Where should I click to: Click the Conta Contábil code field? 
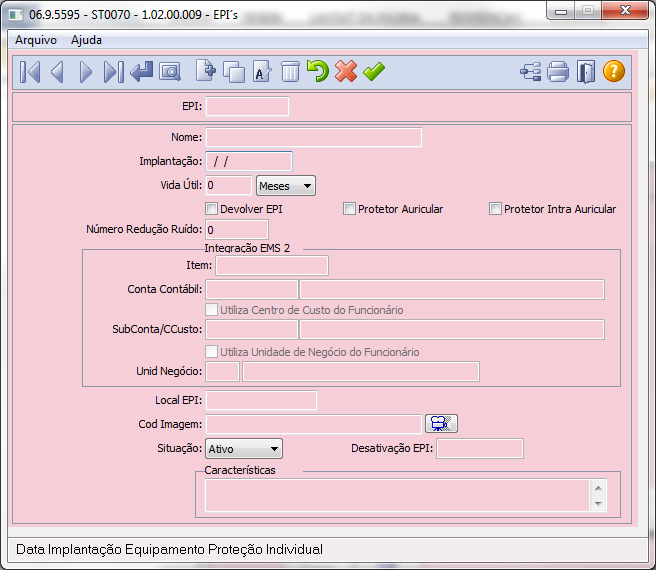252,290
